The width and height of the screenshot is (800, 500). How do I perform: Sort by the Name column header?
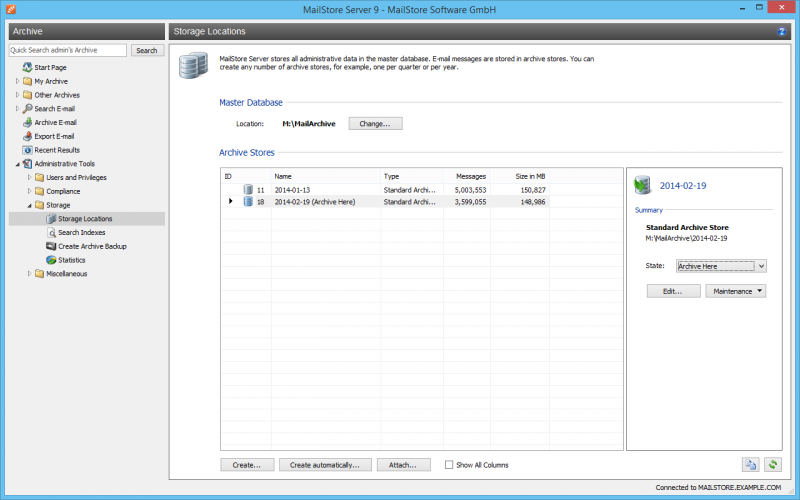(x=325, y=176)
